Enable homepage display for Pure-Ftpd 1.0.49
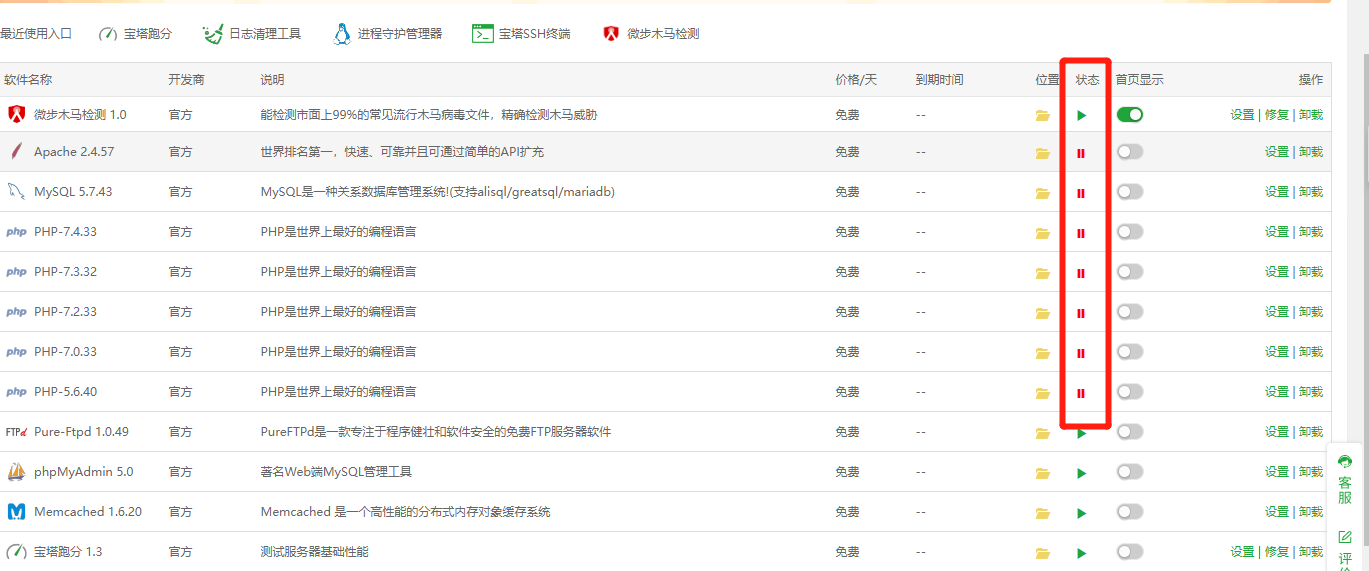The width and height of the screenshot is (1369, 571). point(1130,432)
